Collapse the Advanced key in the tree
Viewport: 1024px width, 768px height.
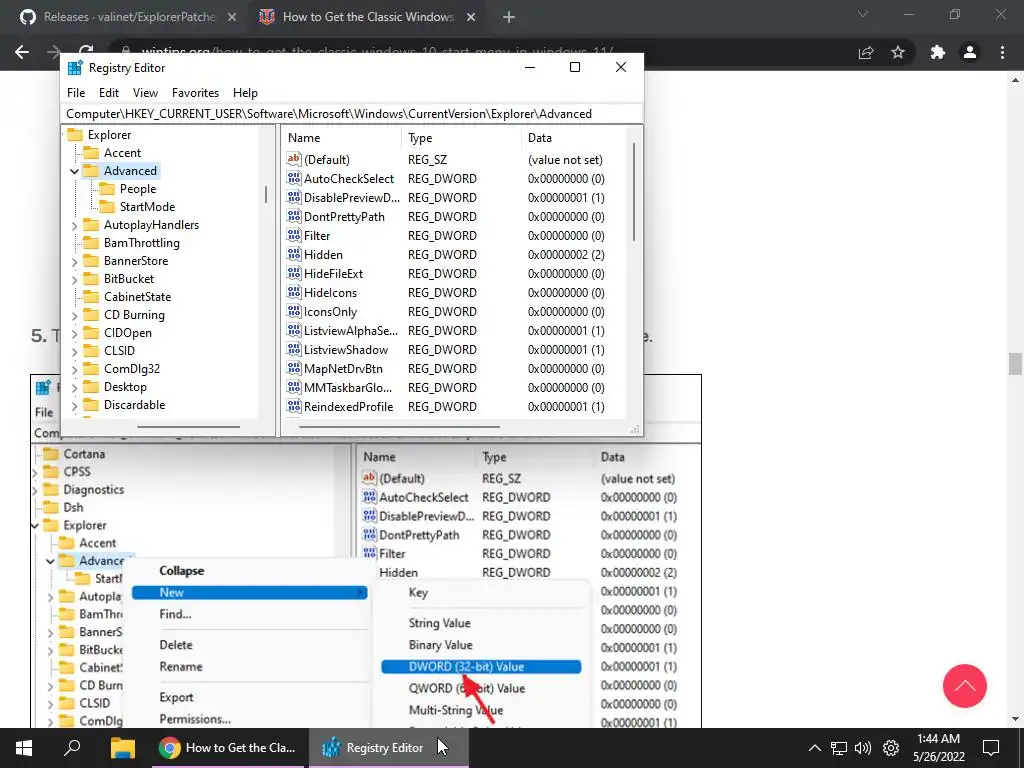(x=74, y=171)
